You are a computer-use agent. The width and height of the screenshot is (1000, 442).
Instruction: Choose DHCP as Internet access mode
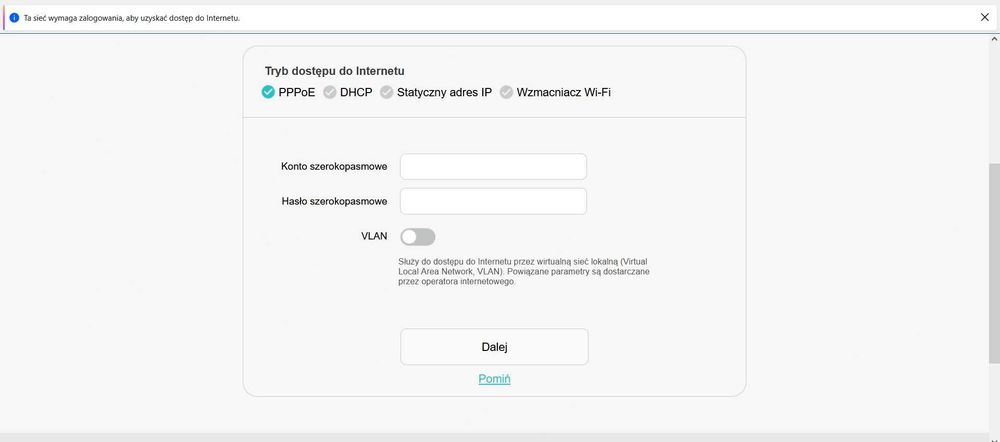pyautogui.click(x=330, y=93)
